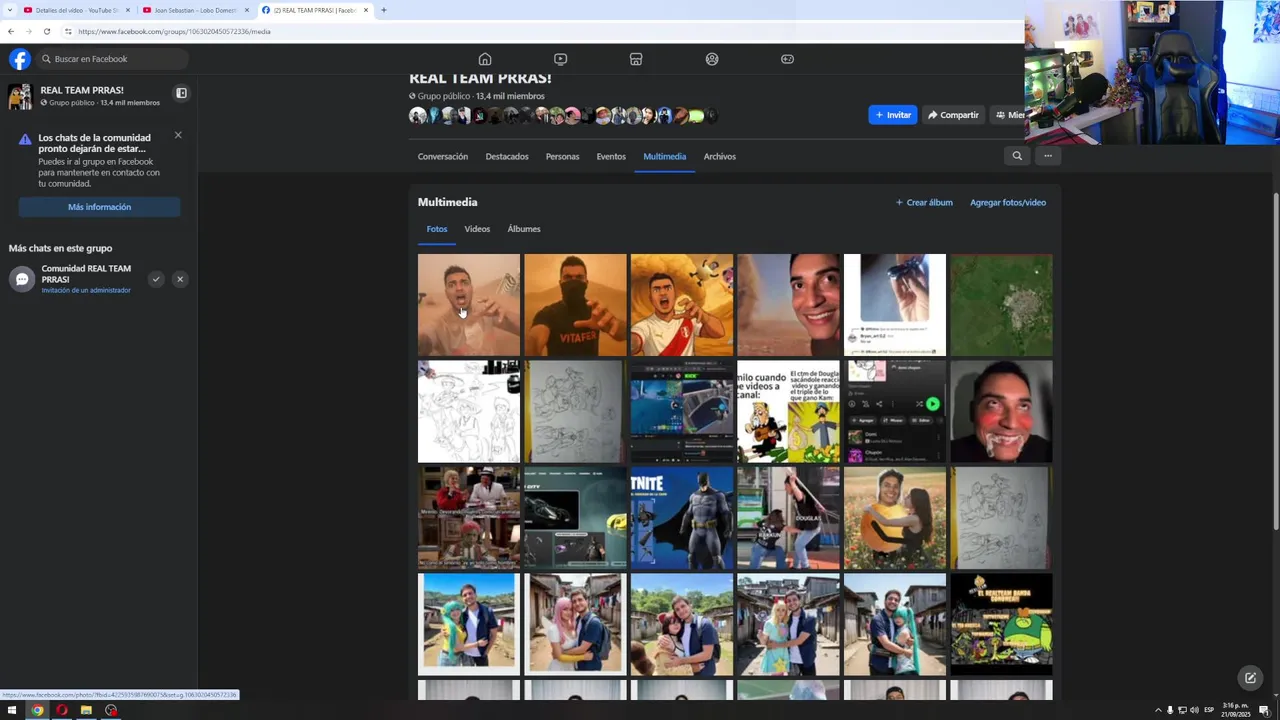1280x720 pixels.
Task: Open the El Realteam banda green cartoon photo
Action: [x=1001, y=624]
